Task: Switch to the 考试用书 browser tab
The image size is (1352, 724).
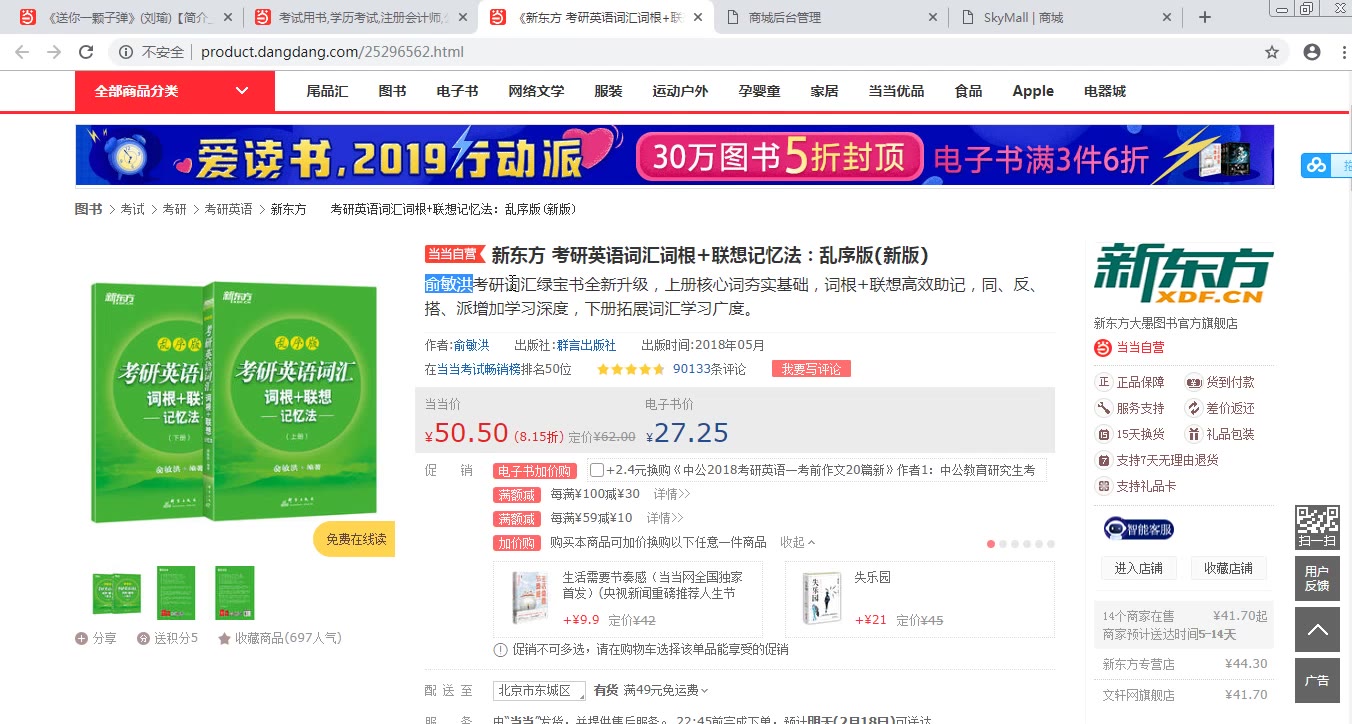Action: (363, 18)
